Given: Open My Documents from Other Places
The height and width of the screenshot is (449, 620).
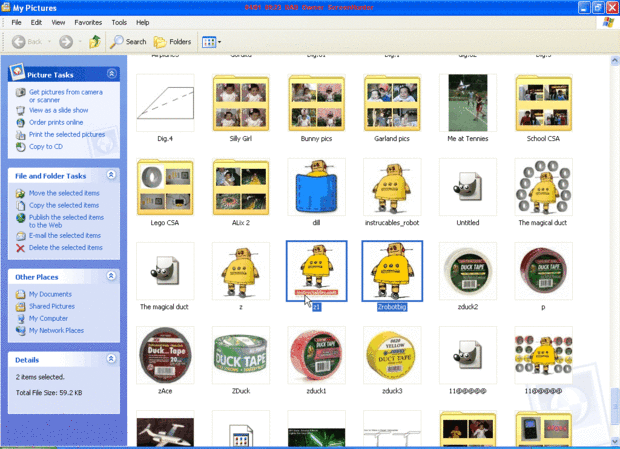Looking at the screenshot, I should pos(50,294).
